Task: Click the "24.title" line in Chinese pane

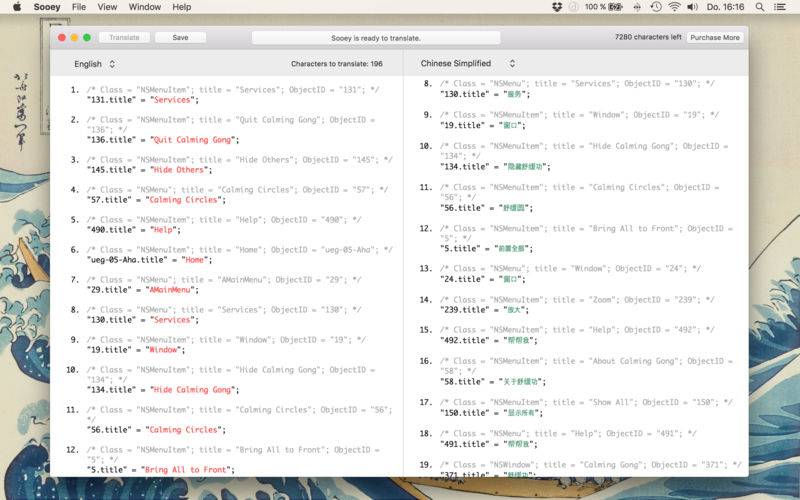Action: point(483,279)
